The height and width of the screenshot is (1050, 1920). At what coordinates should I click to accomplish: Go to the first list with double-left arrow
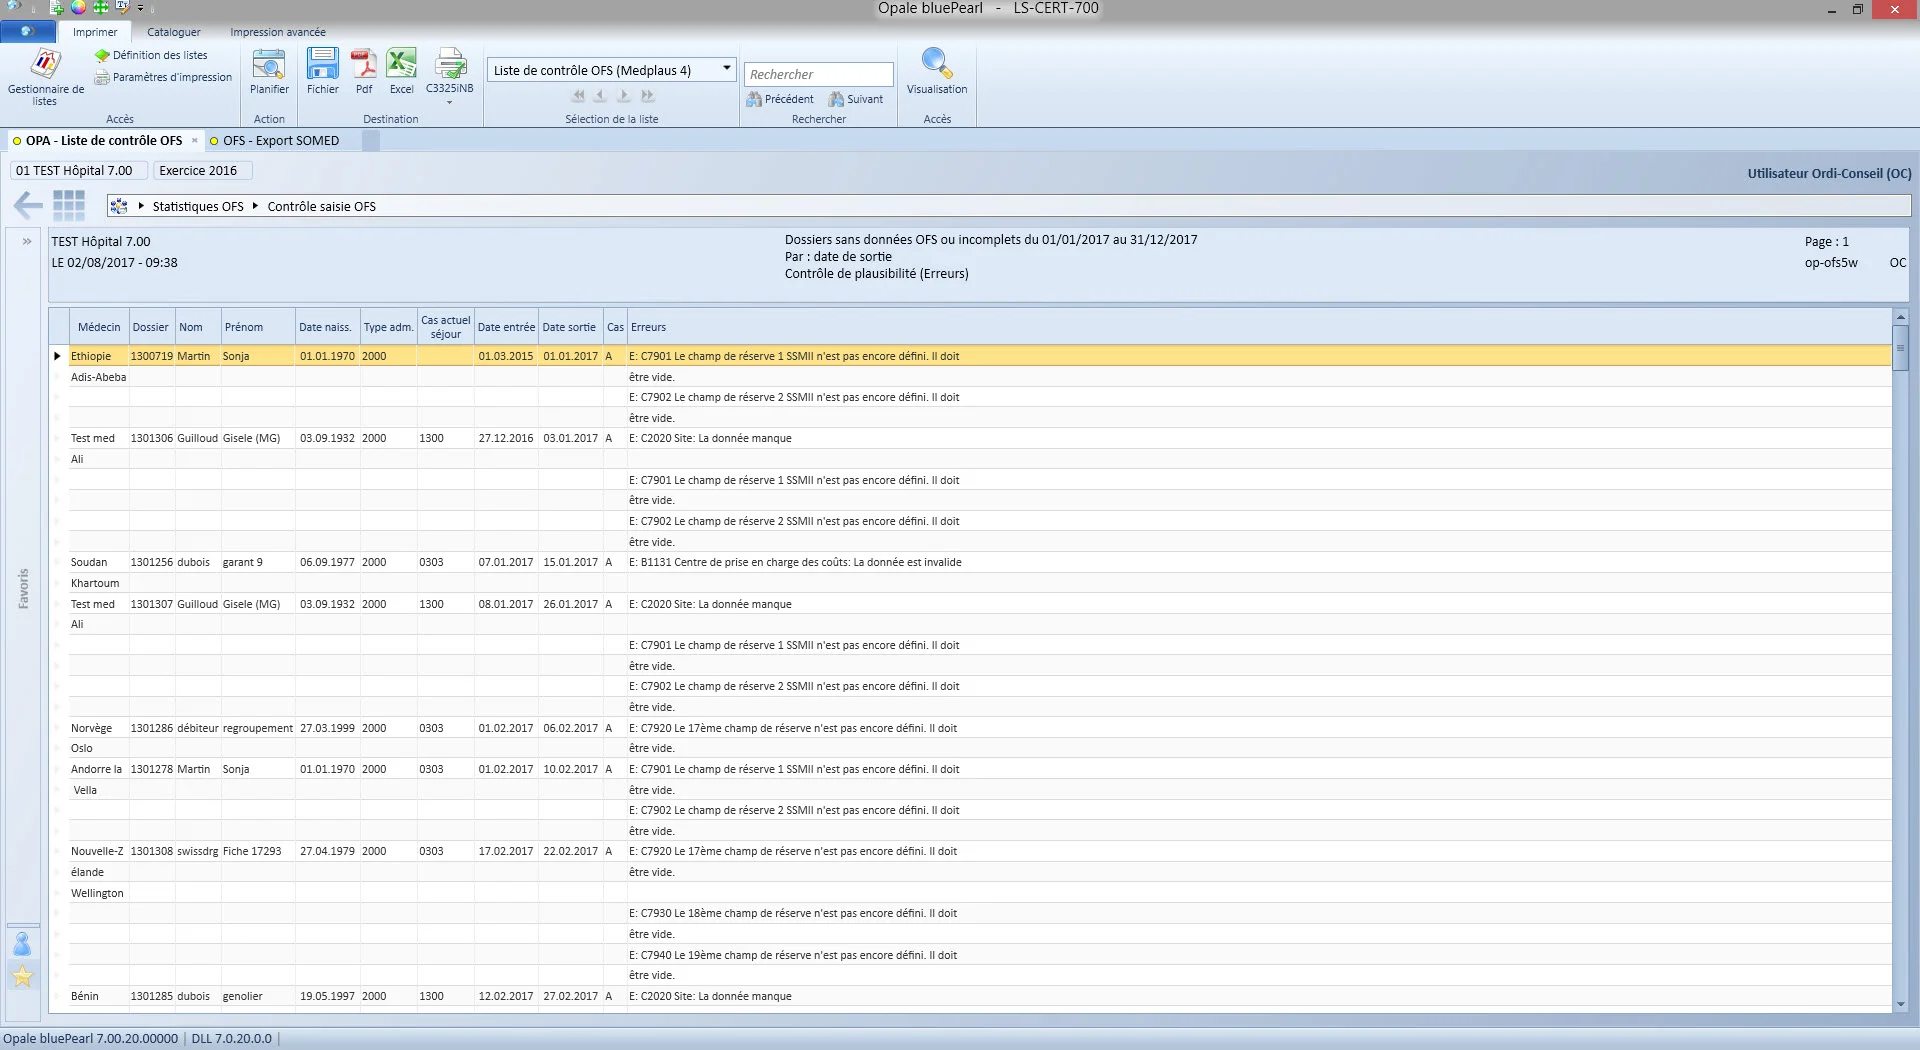tap(578, 96)
